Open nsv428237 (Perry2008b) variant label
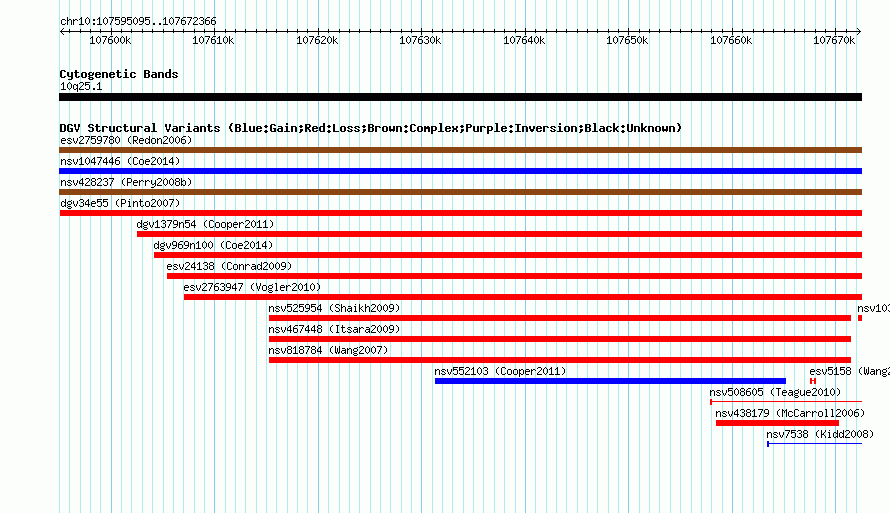 click(x=126, y=182)
